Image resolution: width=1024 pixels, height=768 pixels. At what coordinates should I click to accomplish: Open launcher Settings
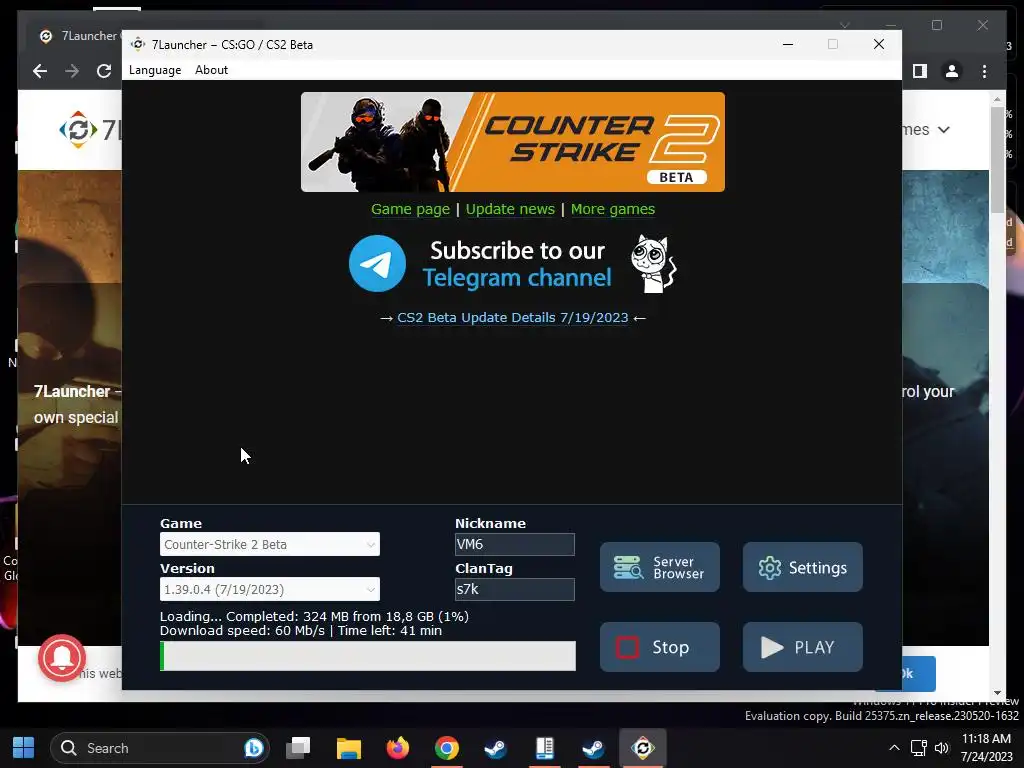pos(803,567)
